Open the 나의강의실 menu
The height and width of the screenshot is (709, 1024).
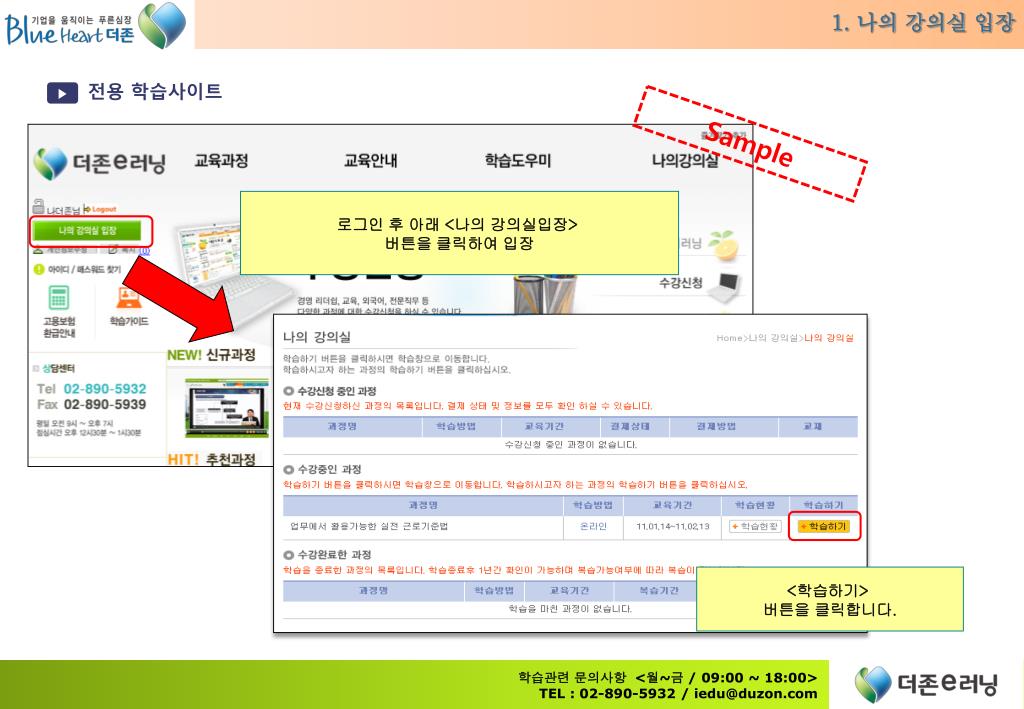[685, 161]
